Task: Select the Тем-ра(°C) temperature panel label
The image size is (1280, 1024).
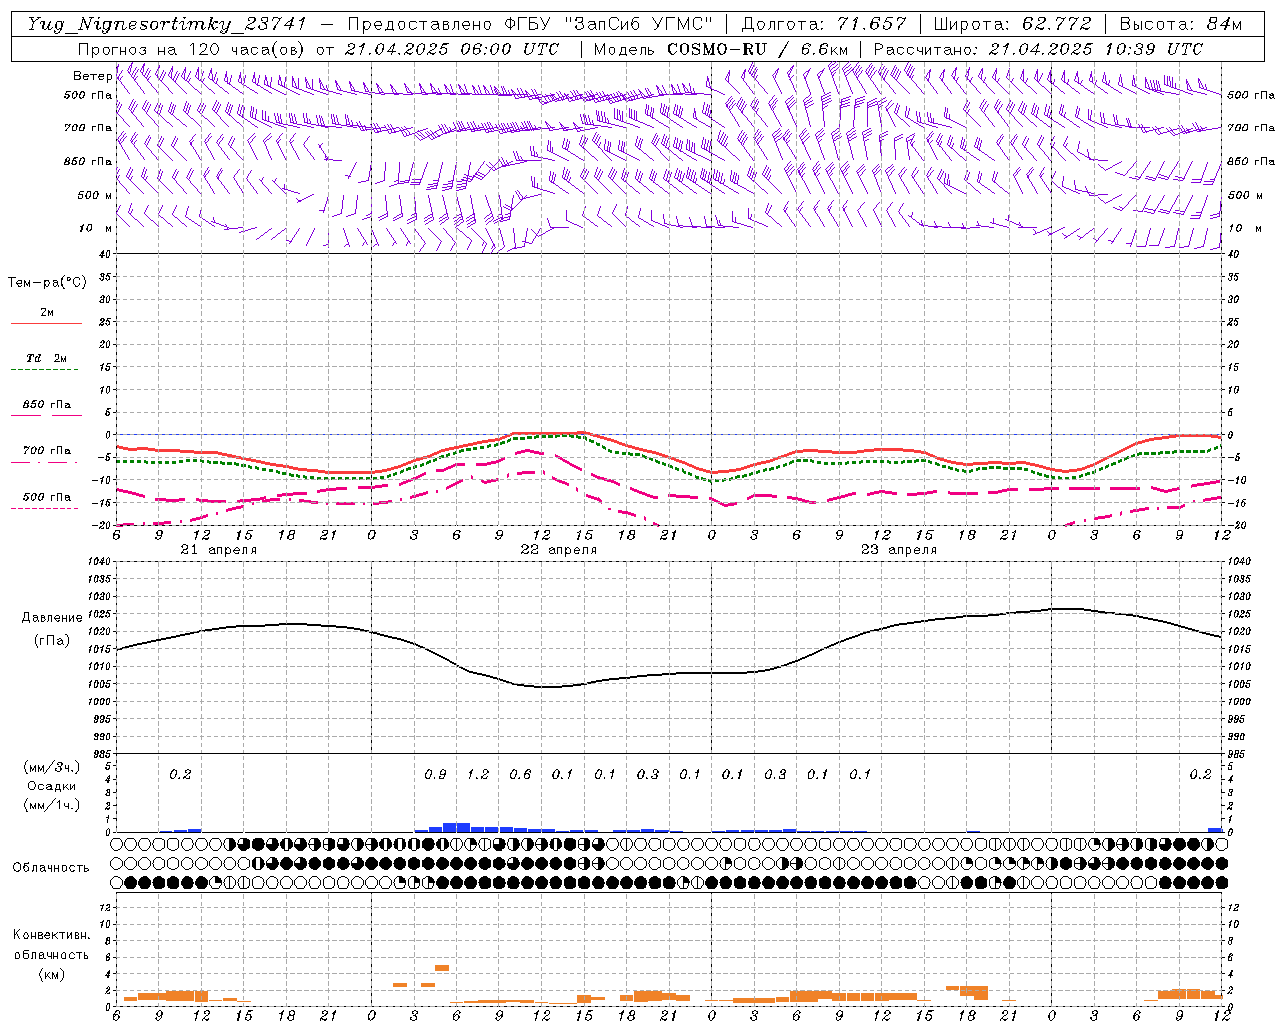Action: [x=47, y=283]
